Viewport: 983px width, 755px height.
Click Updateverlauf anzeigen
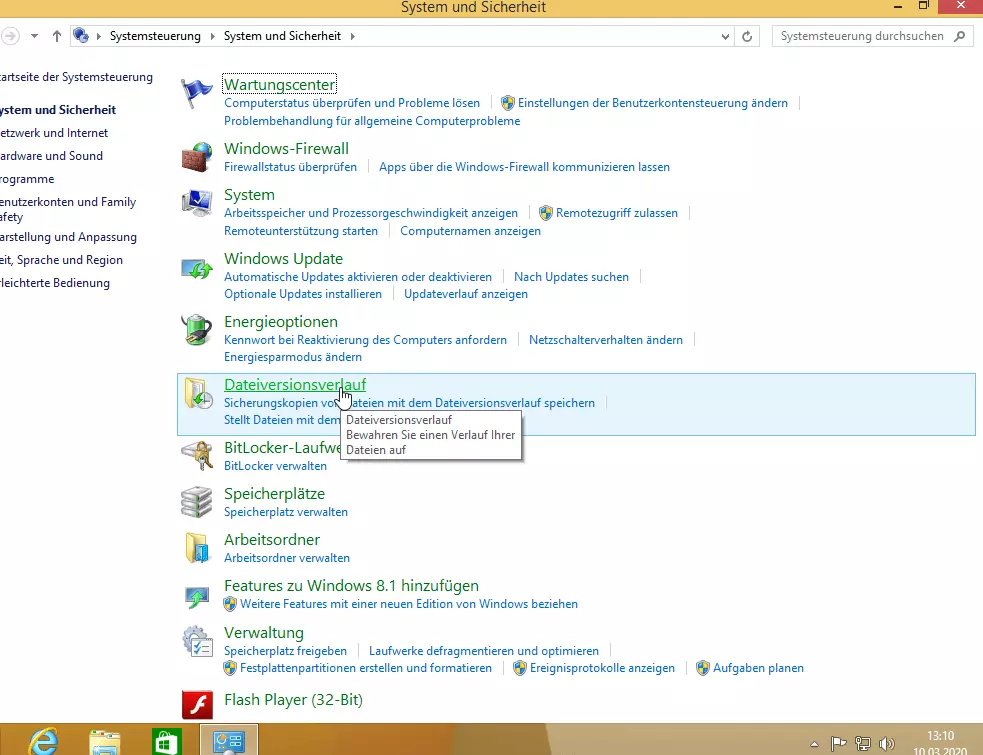[x=466, y=294]
